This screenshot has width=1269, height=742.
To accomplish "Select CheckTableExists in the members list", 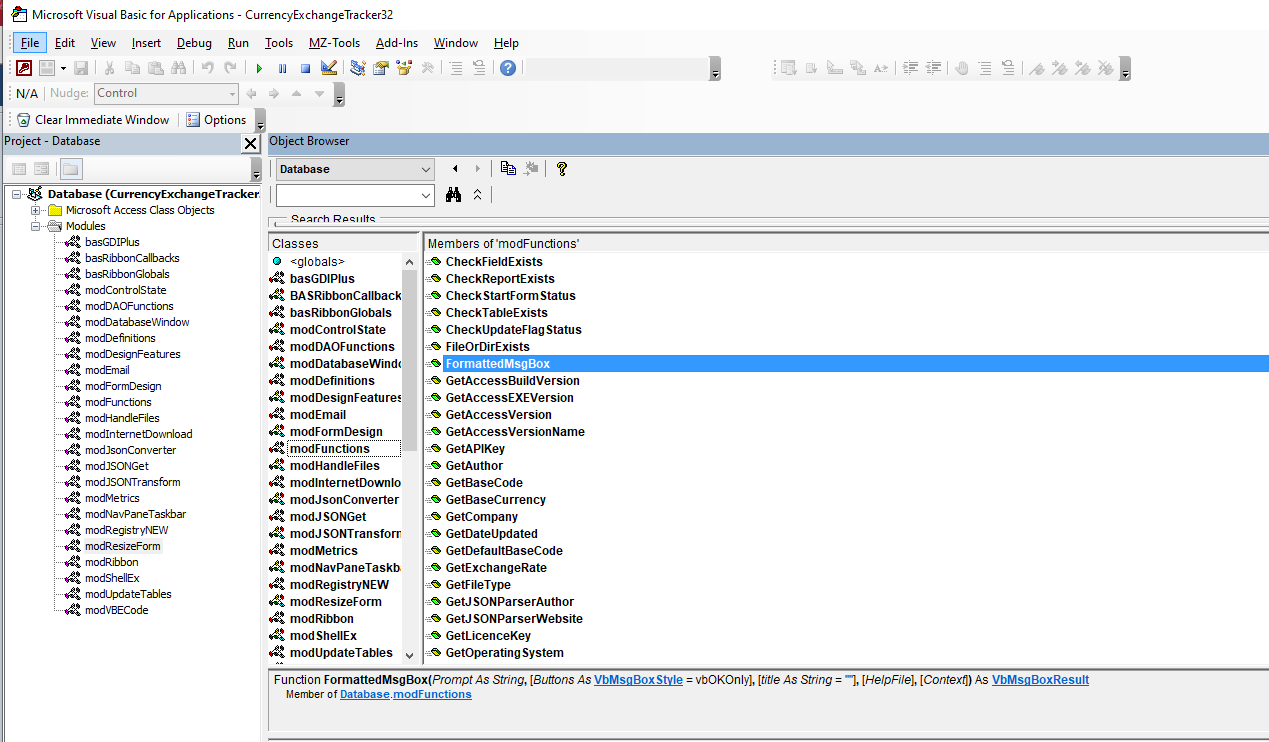I will click(497, 313).
